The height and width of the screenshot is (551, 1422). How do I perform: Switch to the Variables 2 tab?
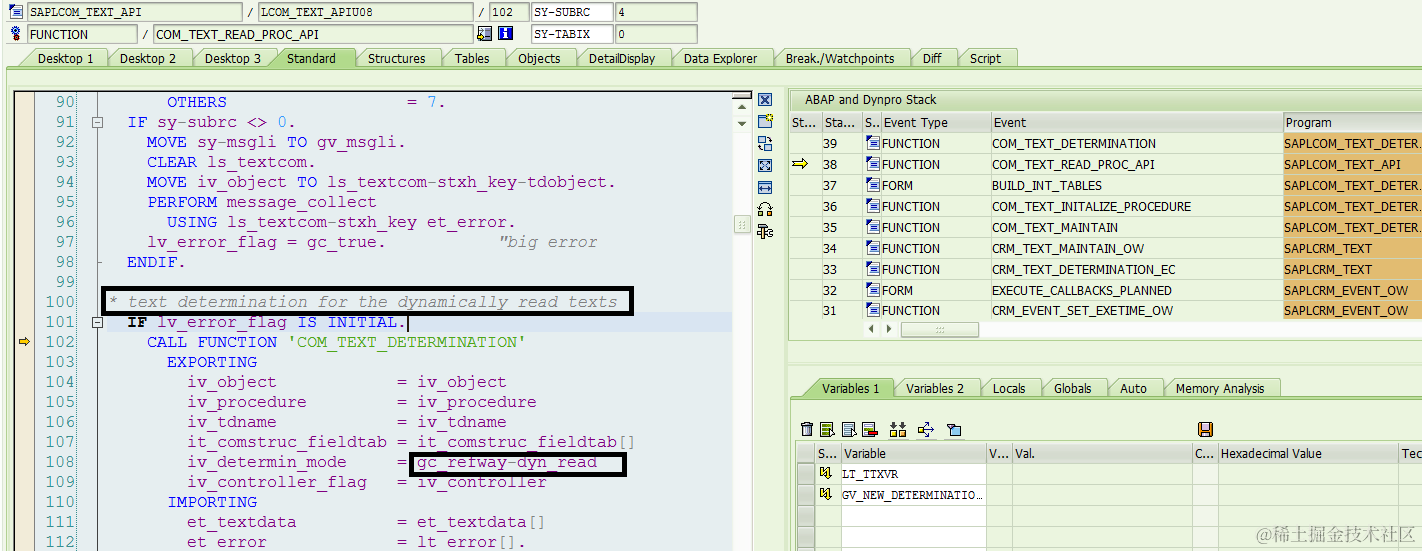click(935, 388)
